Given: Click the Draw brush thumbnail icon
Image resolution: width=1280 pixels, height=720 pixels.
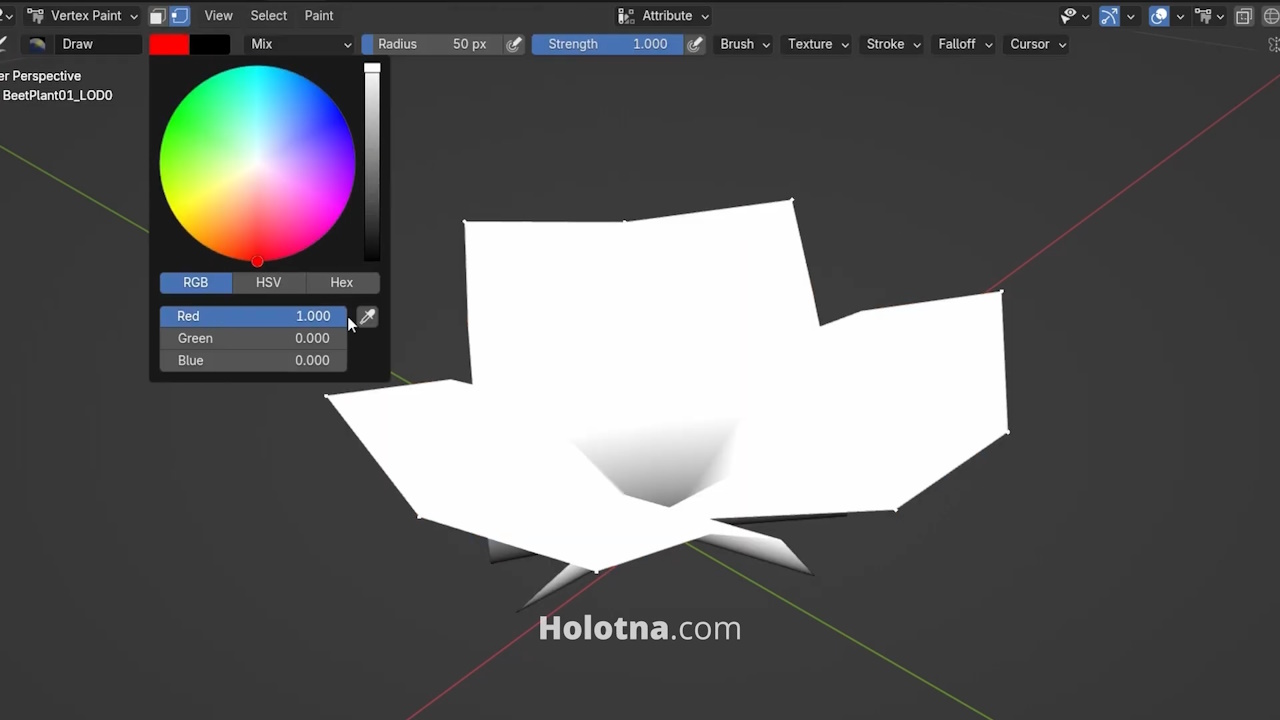Looking at the screenshot, I should click(x=37, y=44).
